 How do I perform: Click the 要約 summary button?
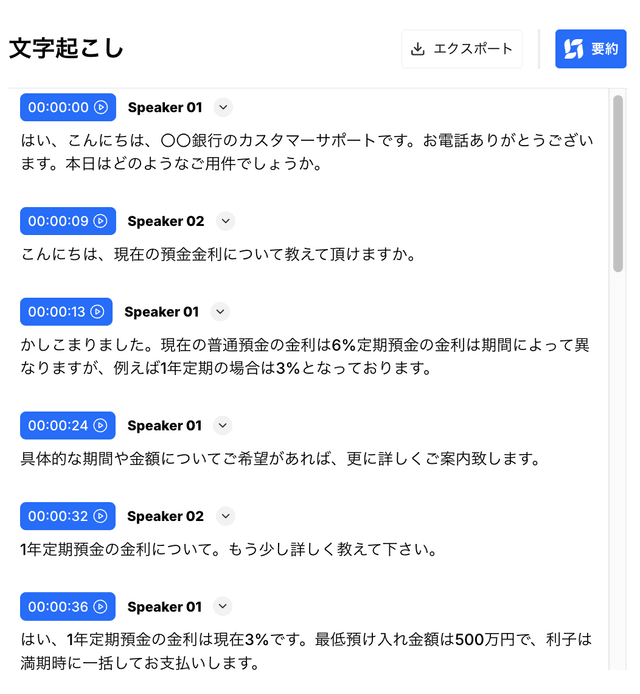coord(591,49)
